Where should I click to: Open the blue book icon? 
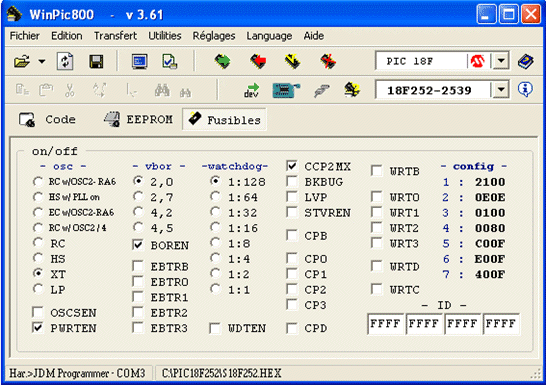[x=525, y=61]
